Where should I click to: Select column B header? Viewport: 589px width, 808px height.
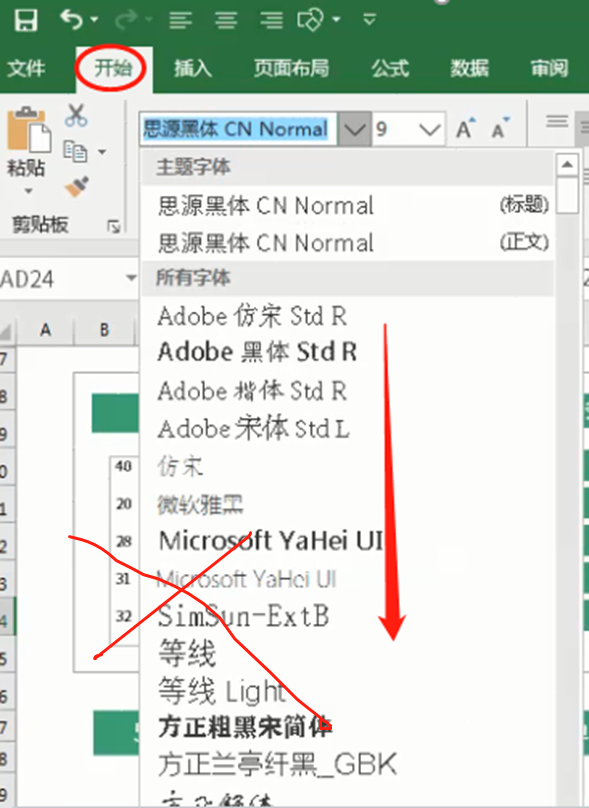pyautogui.click(x=105, y=329)
